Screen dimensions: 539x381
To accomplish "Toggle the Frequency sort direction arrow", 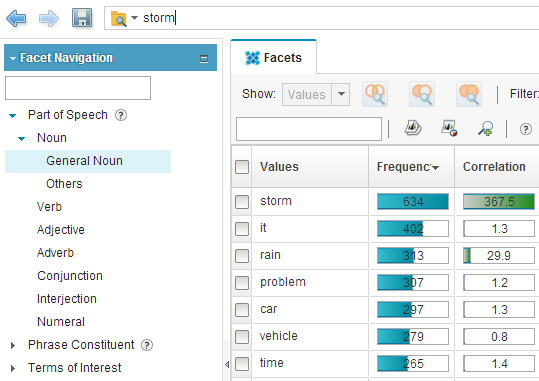I will (436, 168).
